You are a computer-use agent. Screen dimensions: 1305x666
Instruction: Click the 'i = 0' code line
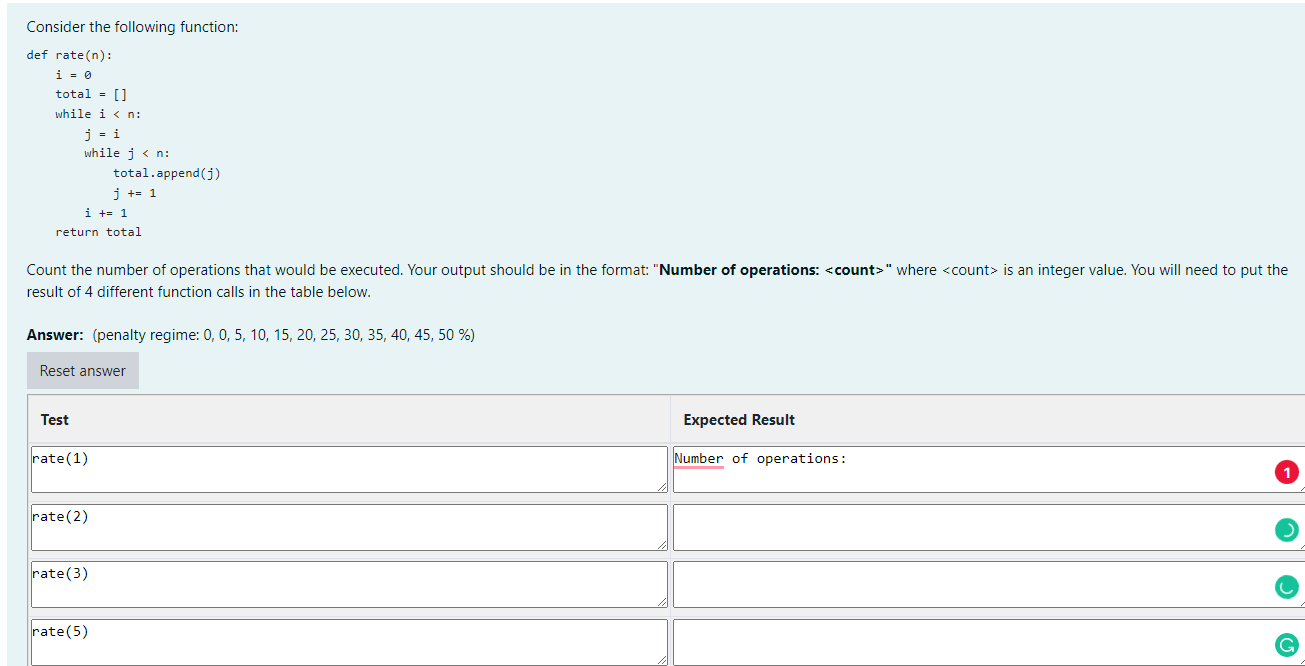click(x=74, y=75)
